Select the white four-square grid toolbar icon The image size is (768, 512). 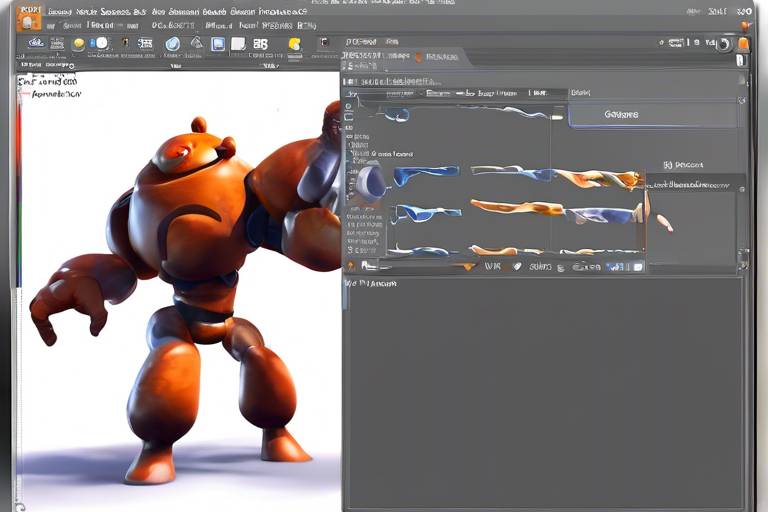tap(261, 44)
